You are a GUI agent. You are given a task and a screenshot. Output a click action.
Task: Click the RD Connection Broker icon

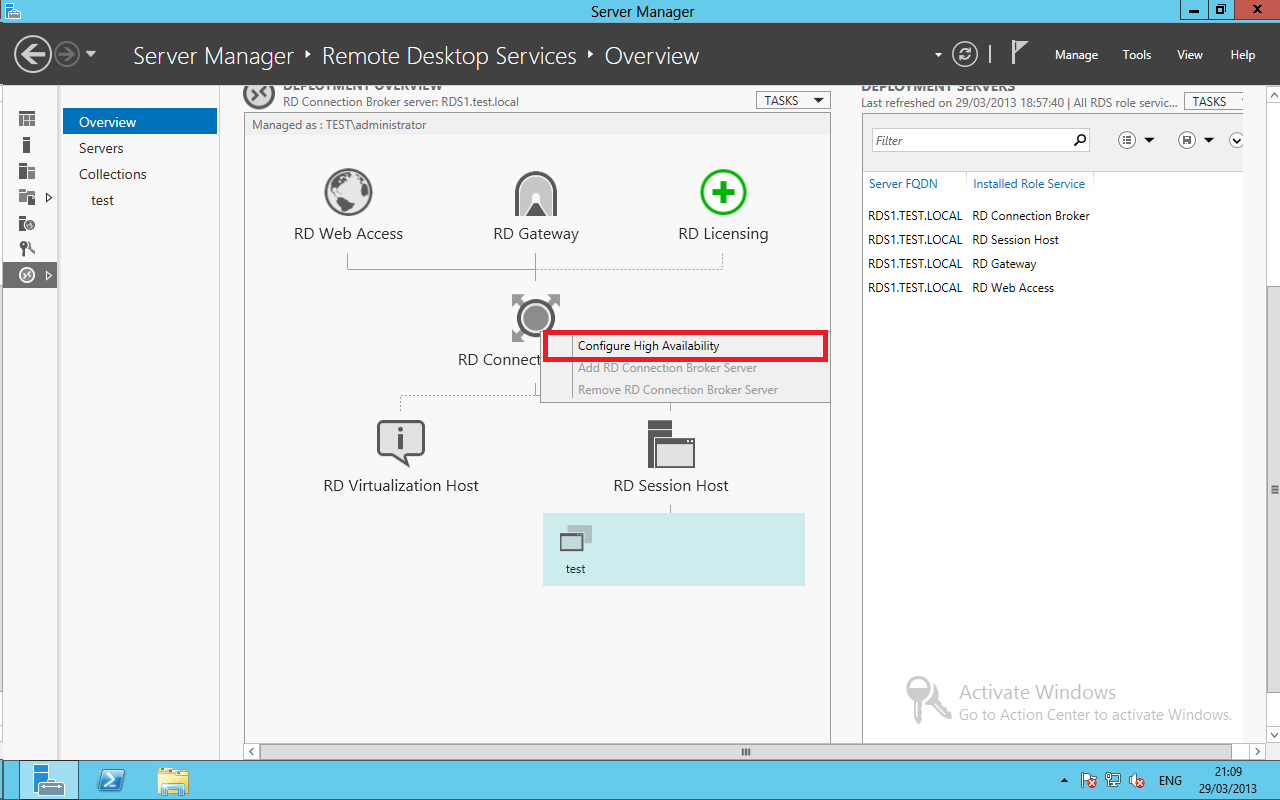(x=536, y=318)
